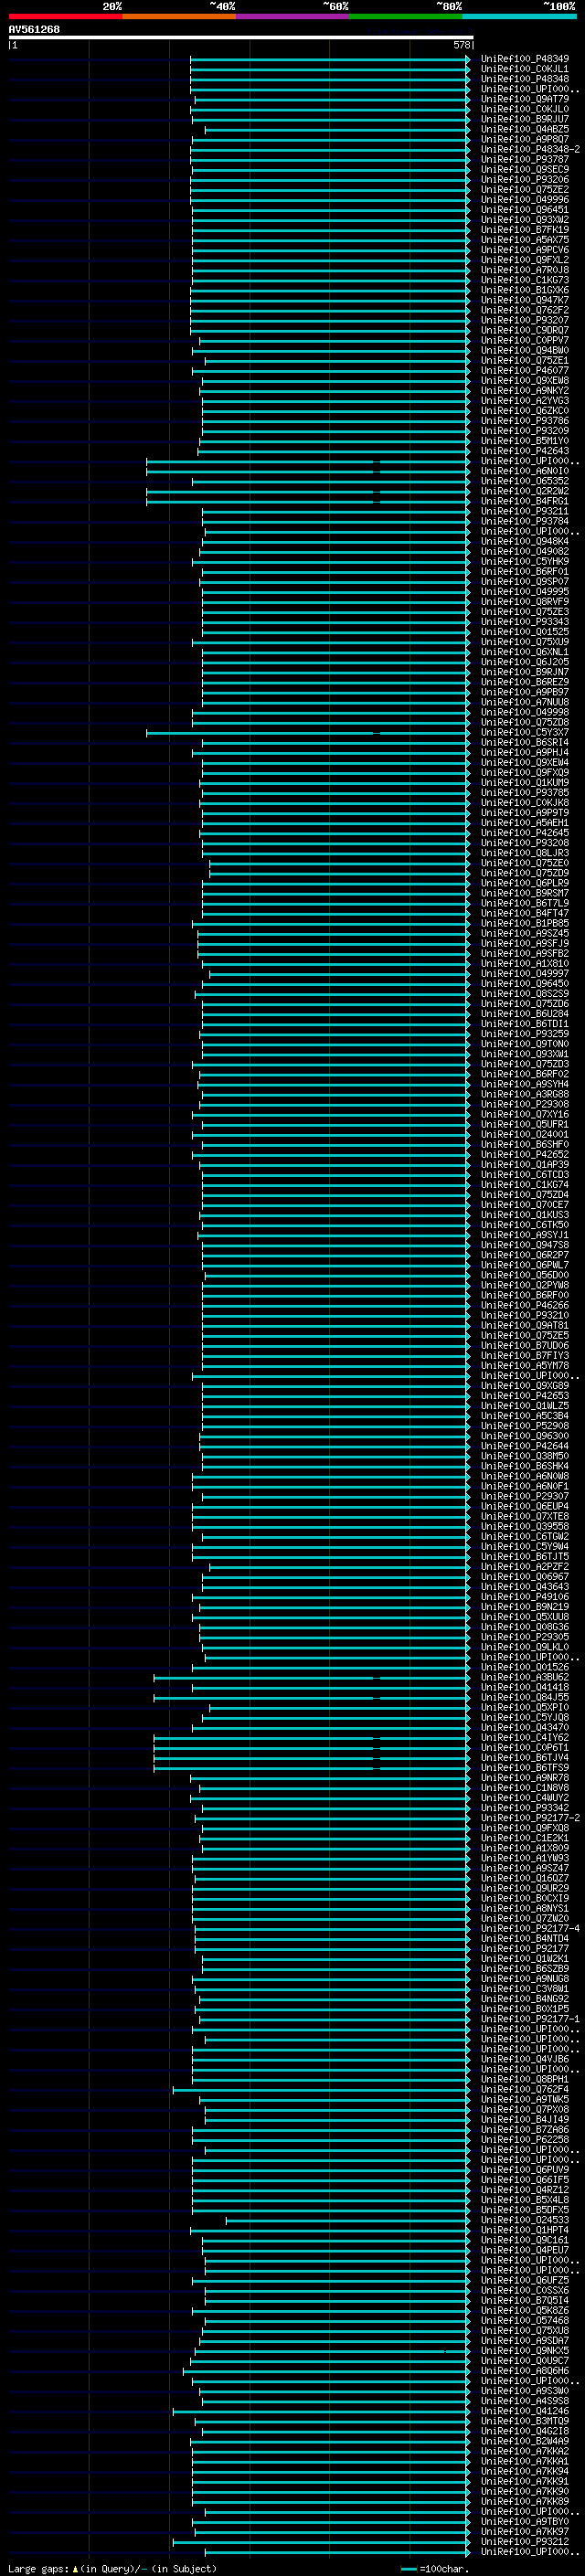Viewport: 585px width, 2576px height.
Task: Click the UniRef100_O65352 hit label
Action: pyautogui.click(x=525, y=481)
